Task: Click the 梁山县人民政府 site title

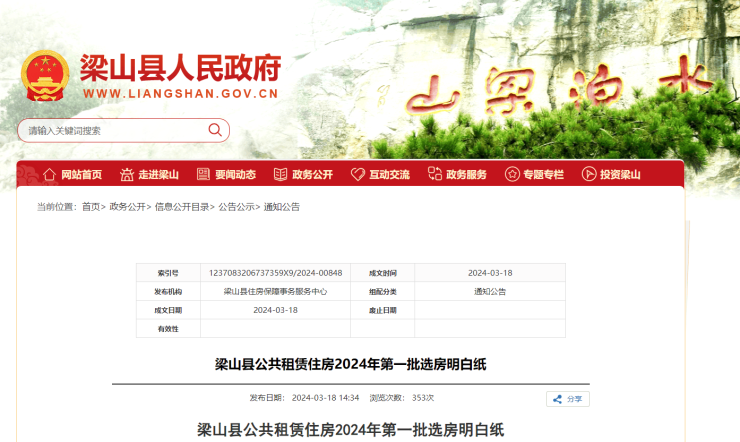Action: pos(180,68)
